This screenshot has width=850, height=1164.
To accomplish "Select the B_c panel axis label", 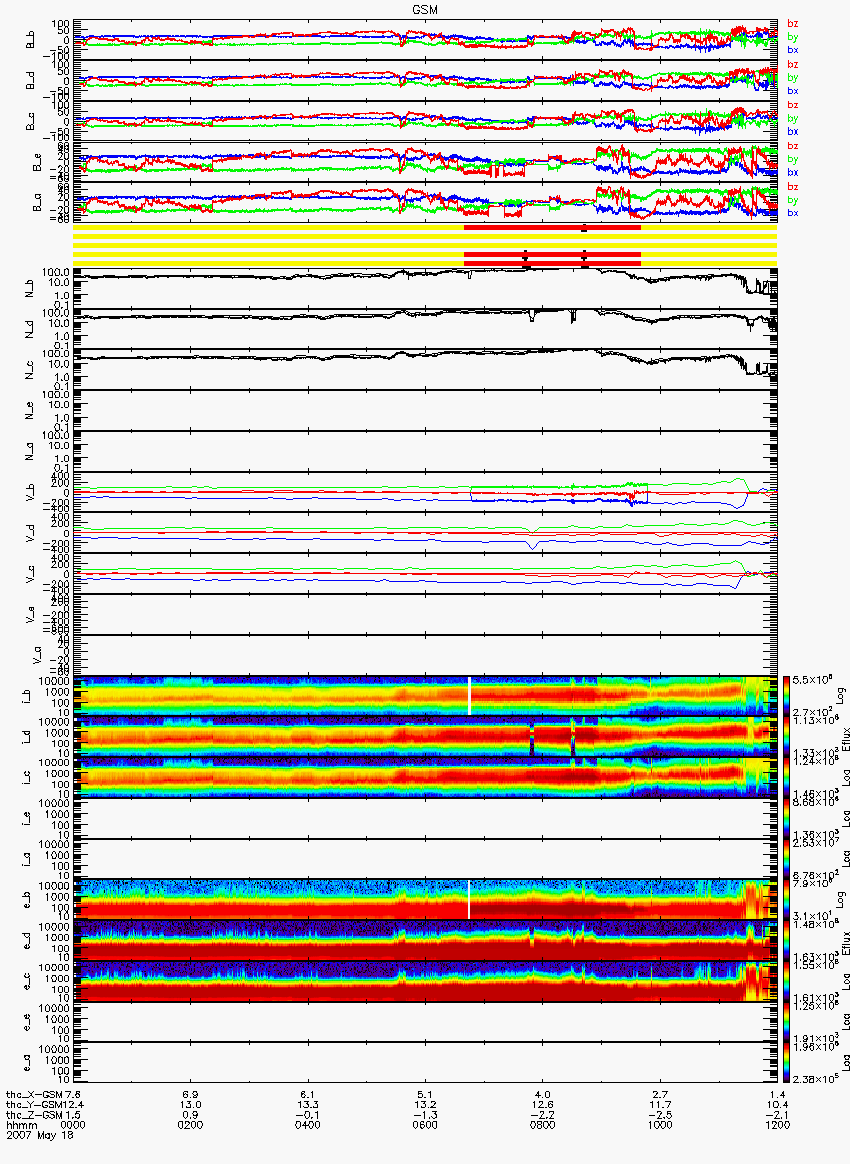I will click(x=31, y=122).
